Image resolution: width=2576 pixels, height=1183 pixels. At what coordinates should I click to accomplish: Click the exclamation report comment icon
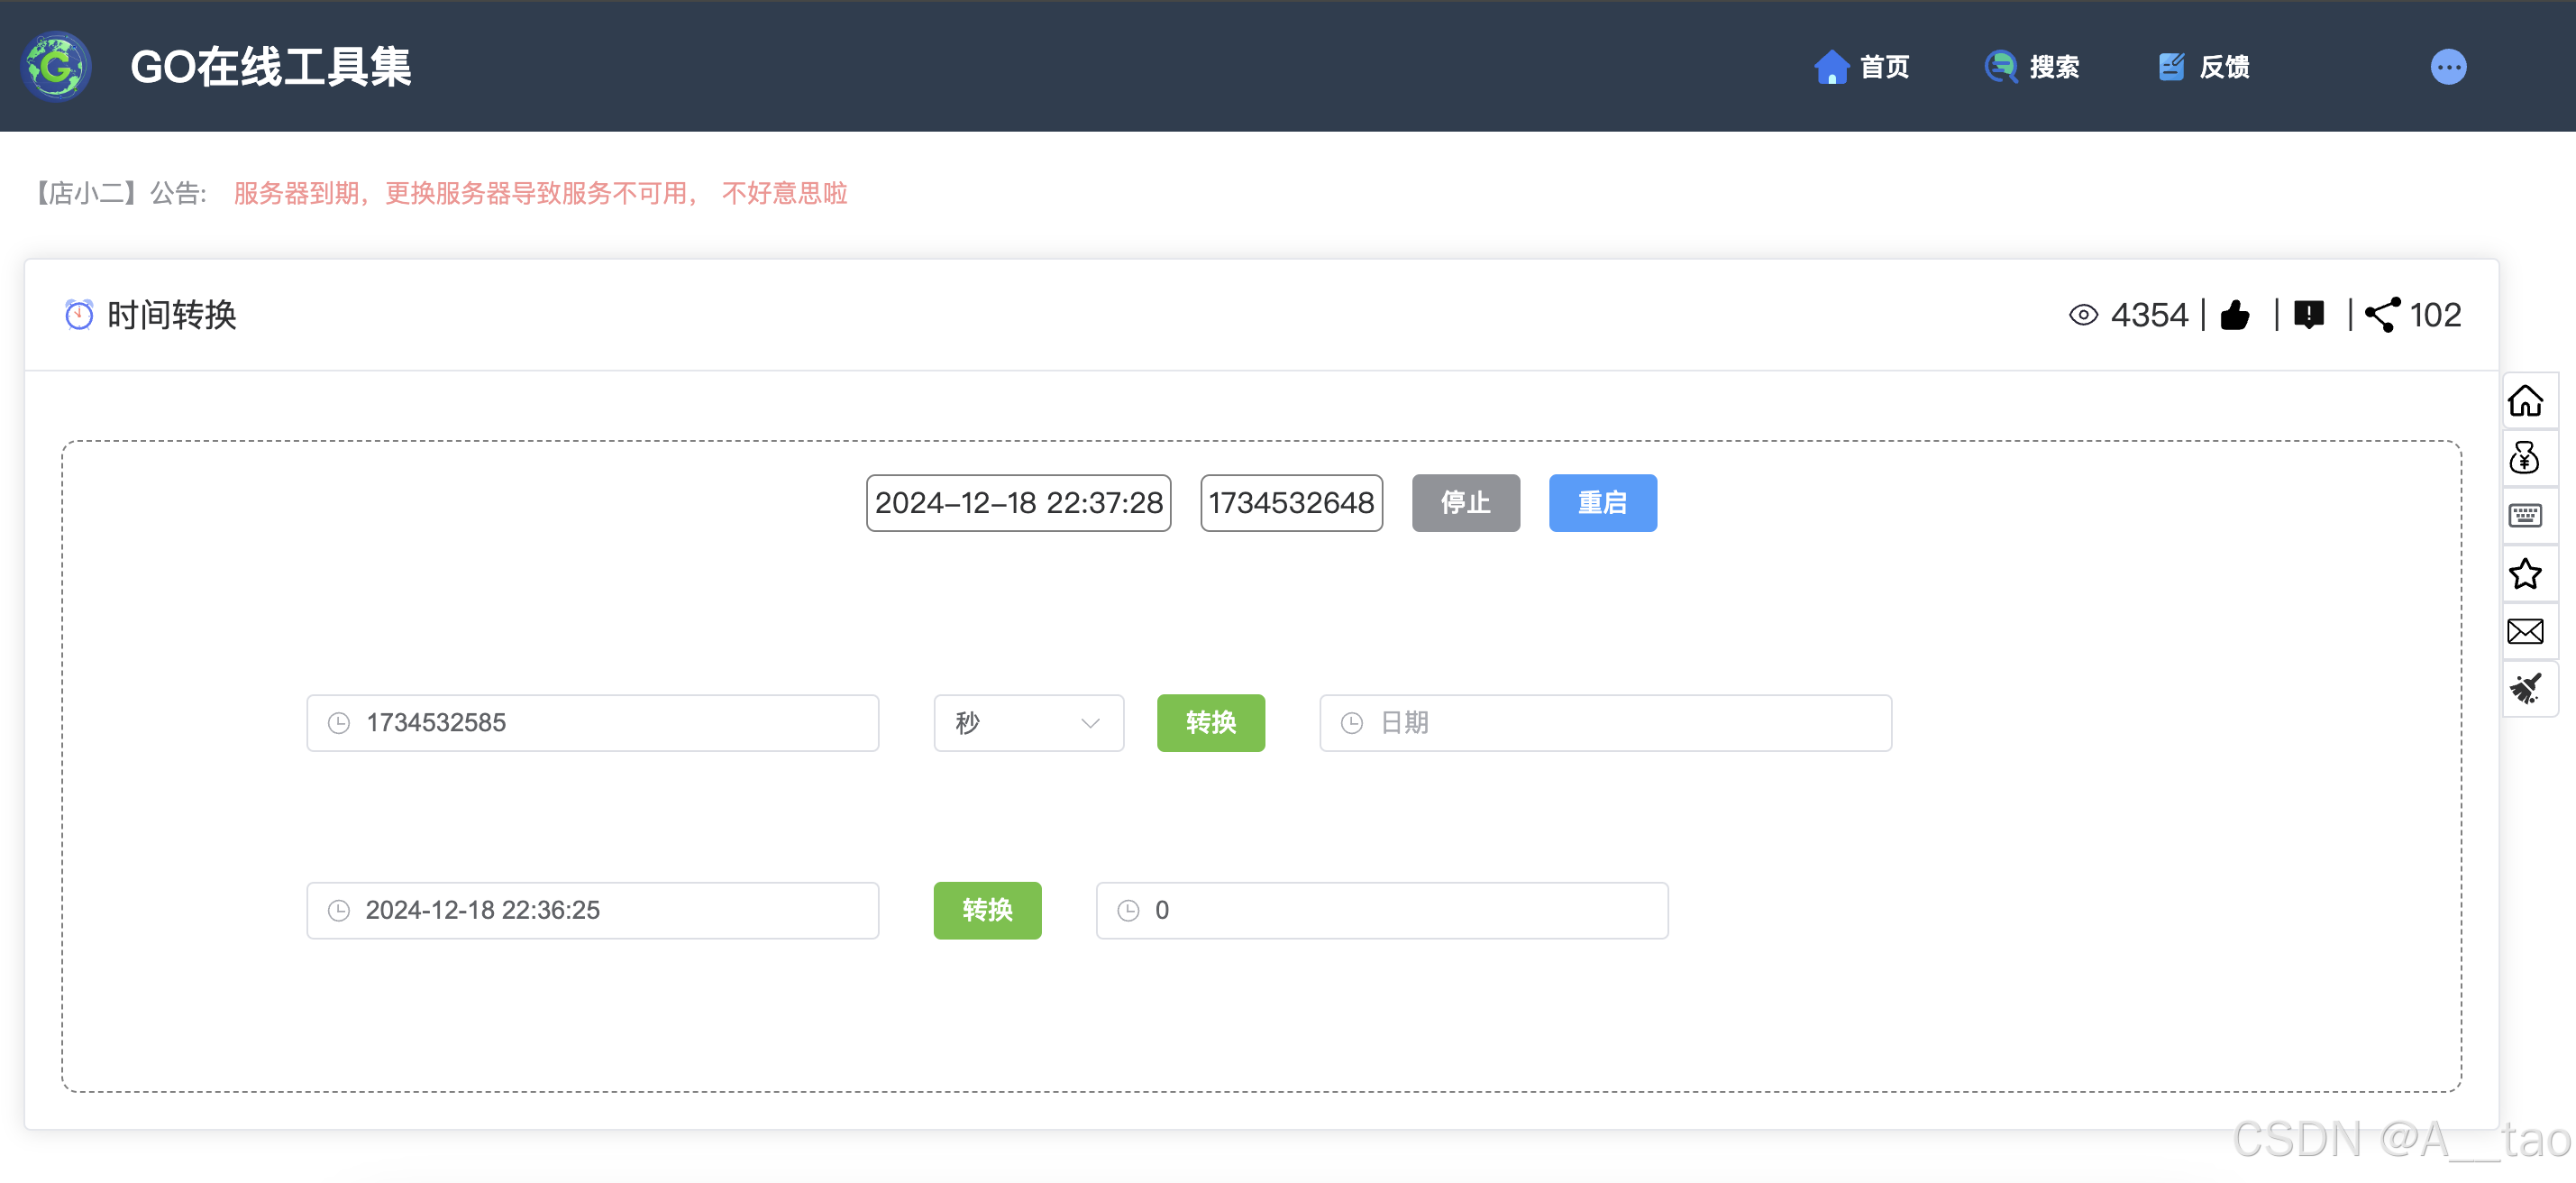tap(2309, 315)
